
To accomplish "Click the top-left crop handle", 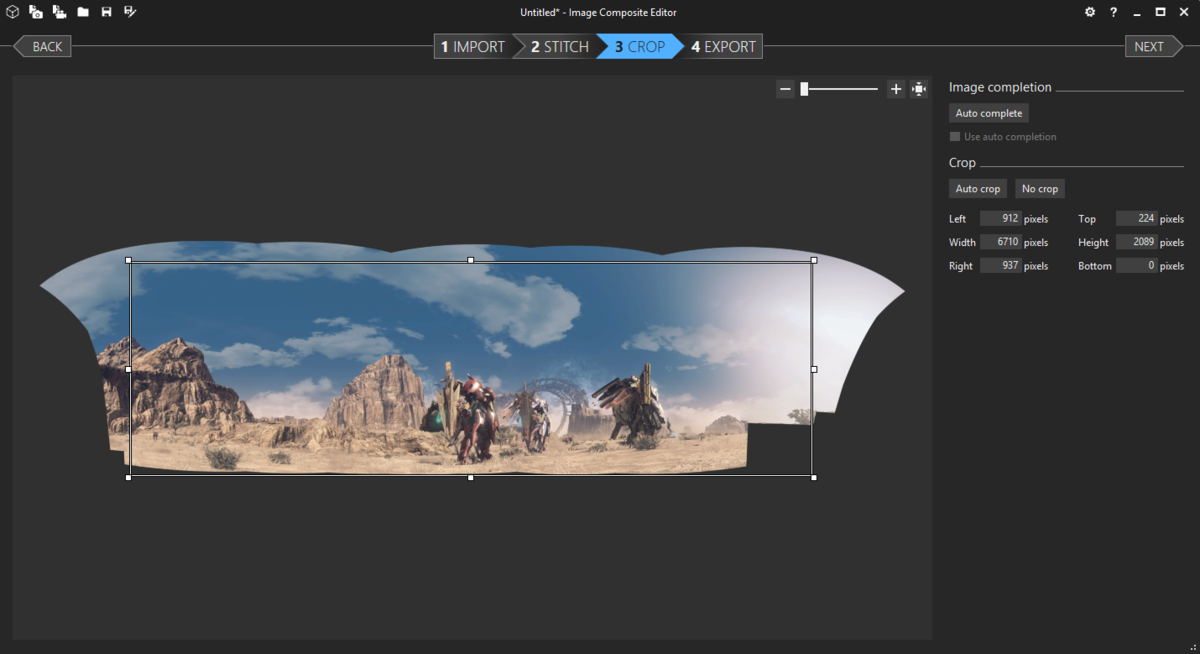I will click(129, 260).
